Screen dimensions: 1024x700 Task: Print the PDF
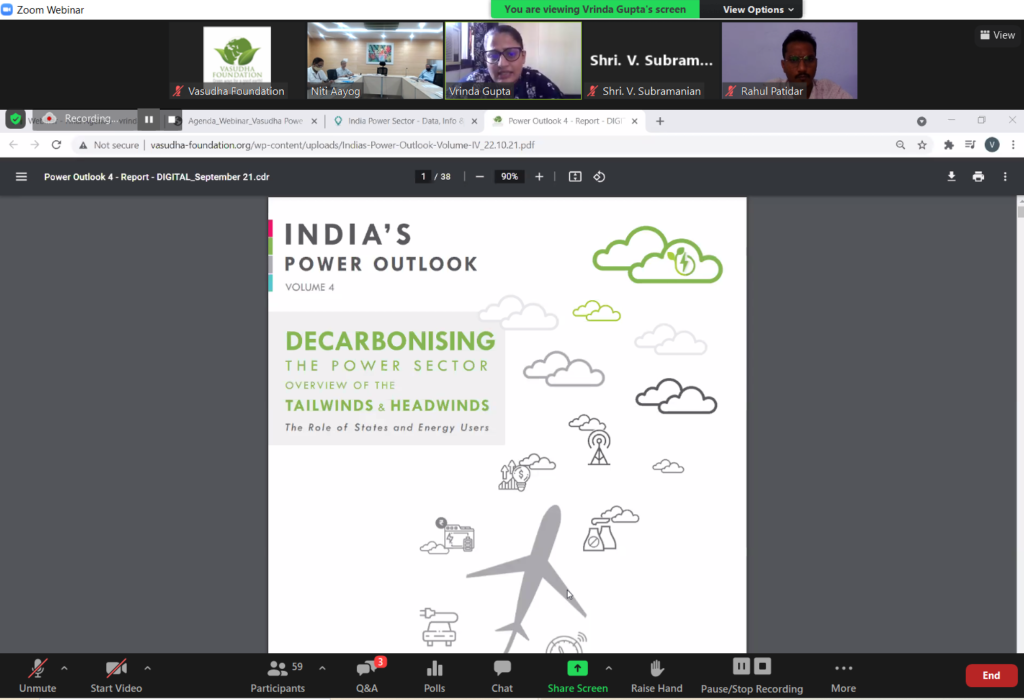[978, 176]
